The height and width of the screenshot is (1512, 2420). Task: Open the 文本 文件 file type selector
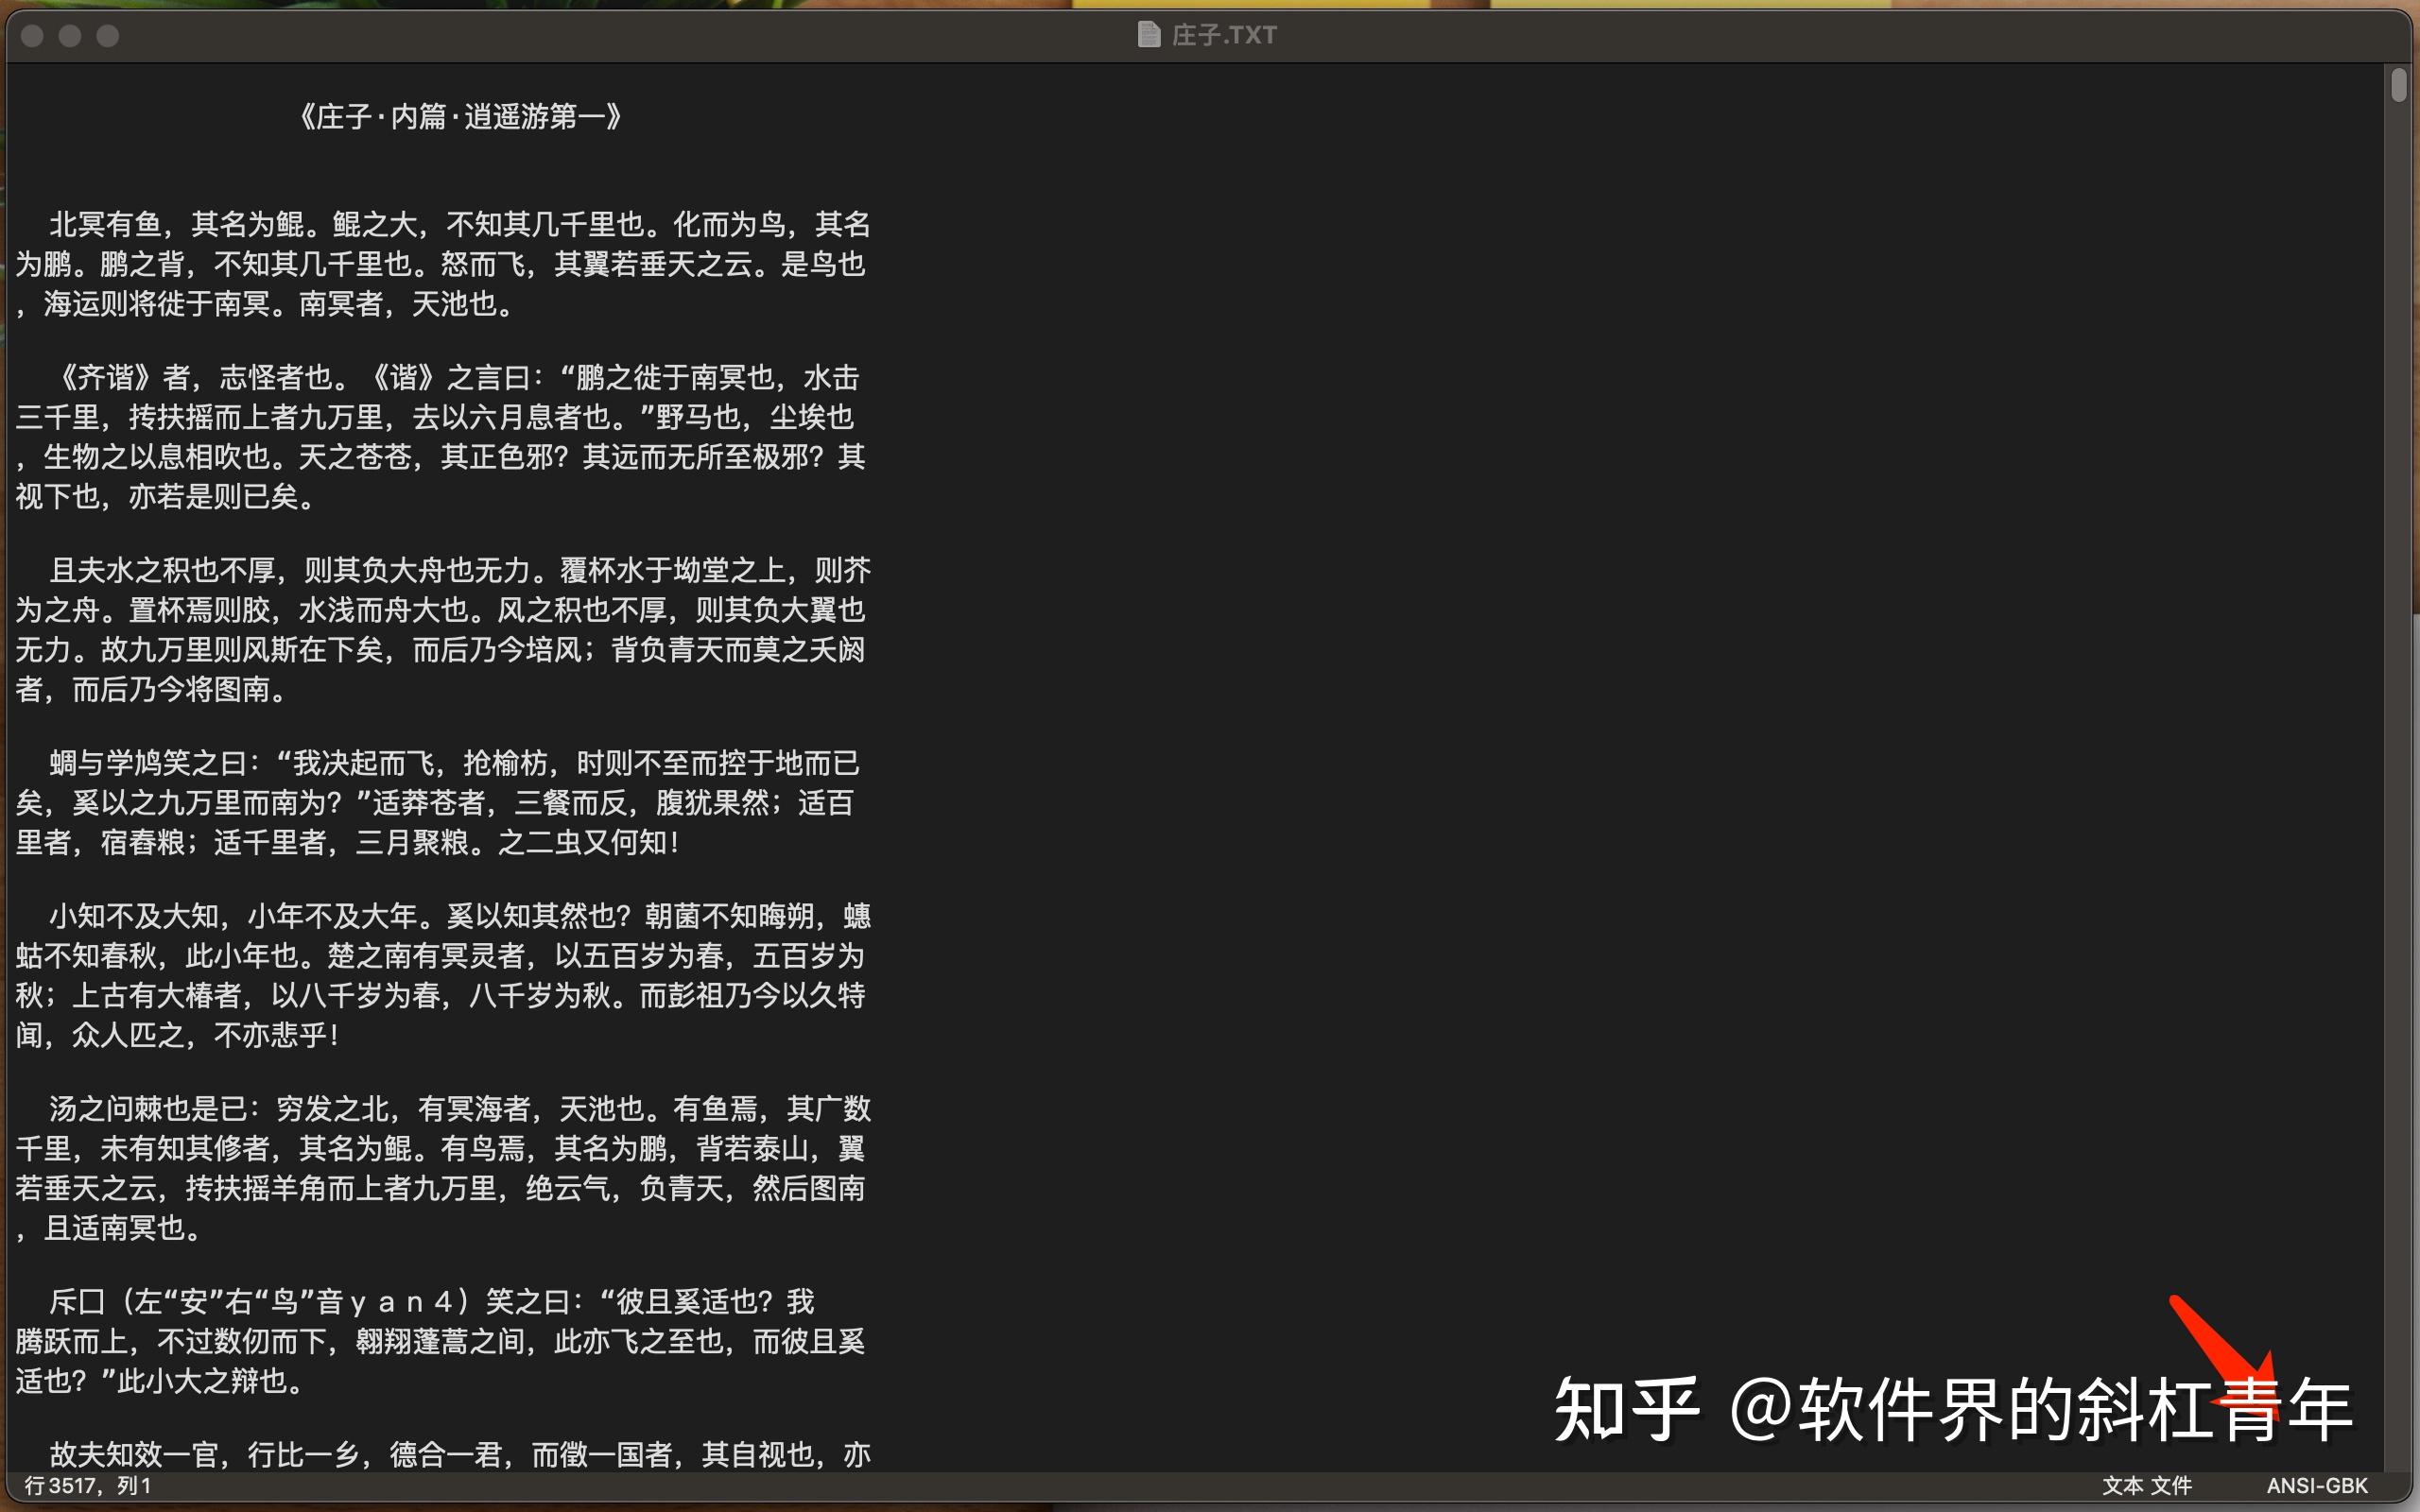[x=2146, y=1485]
